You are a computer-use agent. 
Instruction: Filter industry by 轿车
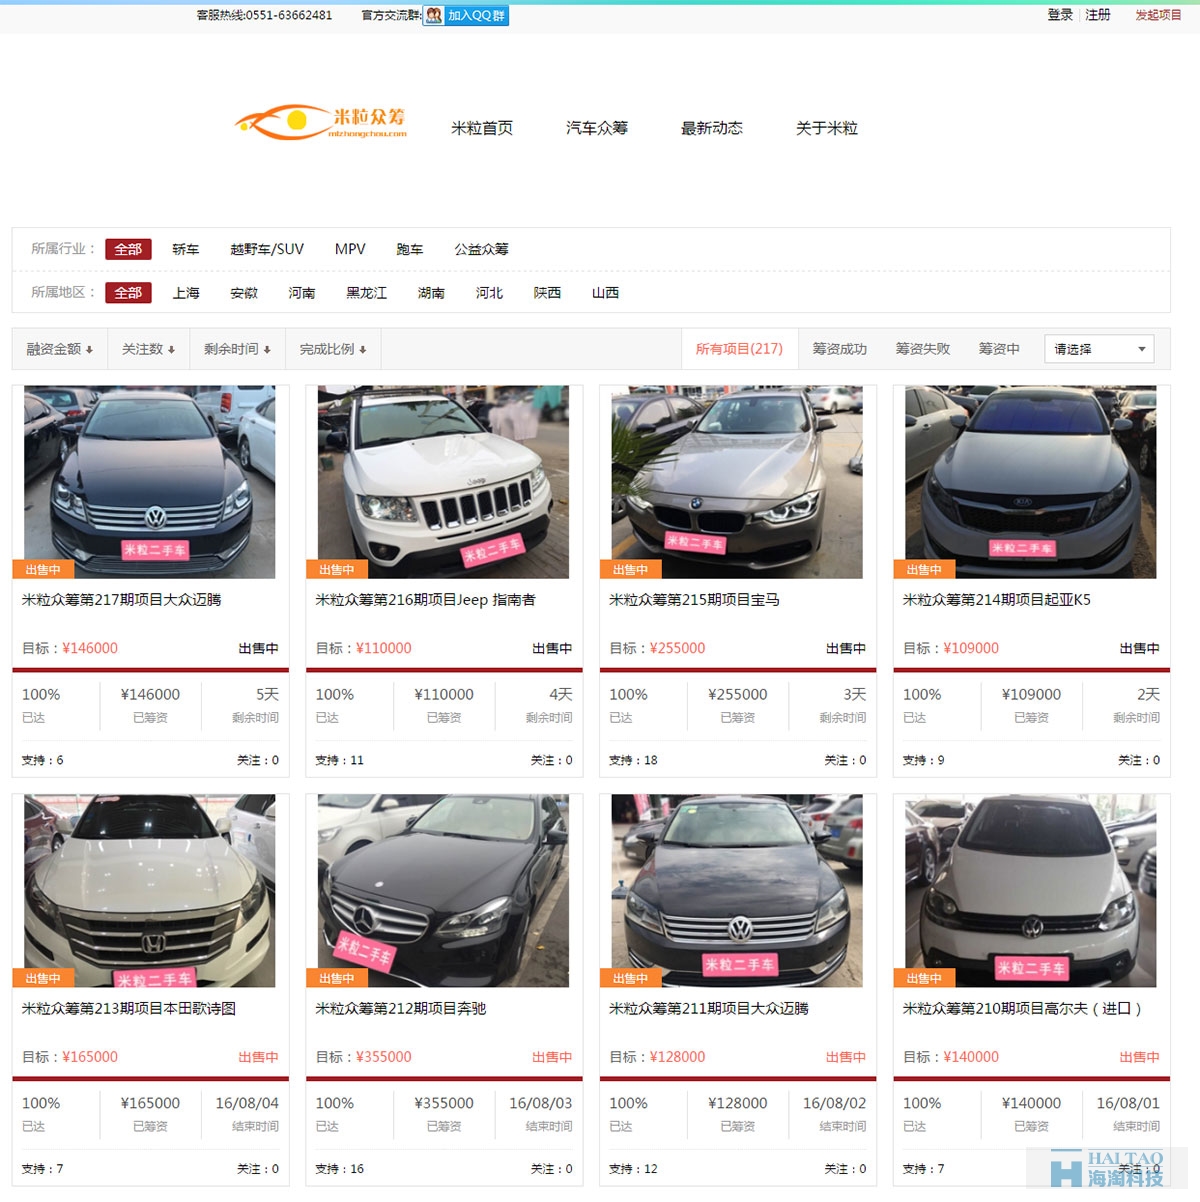tap(185, 249)
